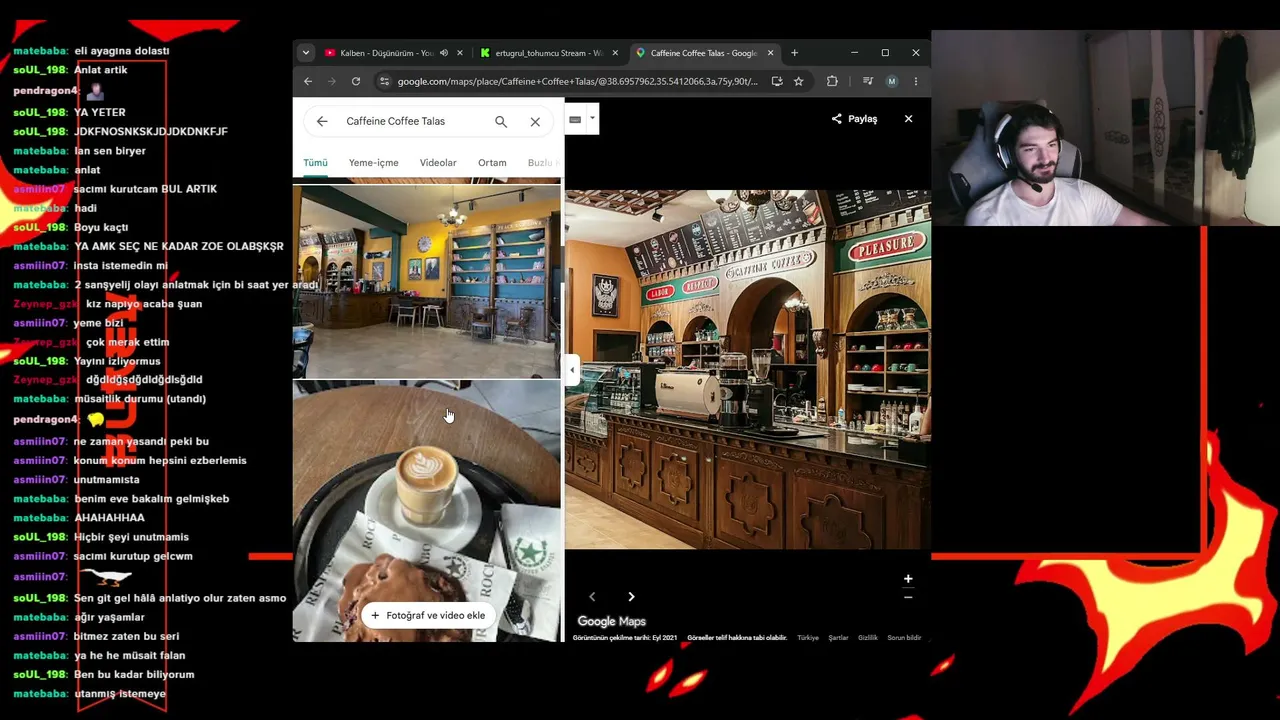Open a new browser tab
The height and width of the screenshot is (720, 1280).
[794, 53]
